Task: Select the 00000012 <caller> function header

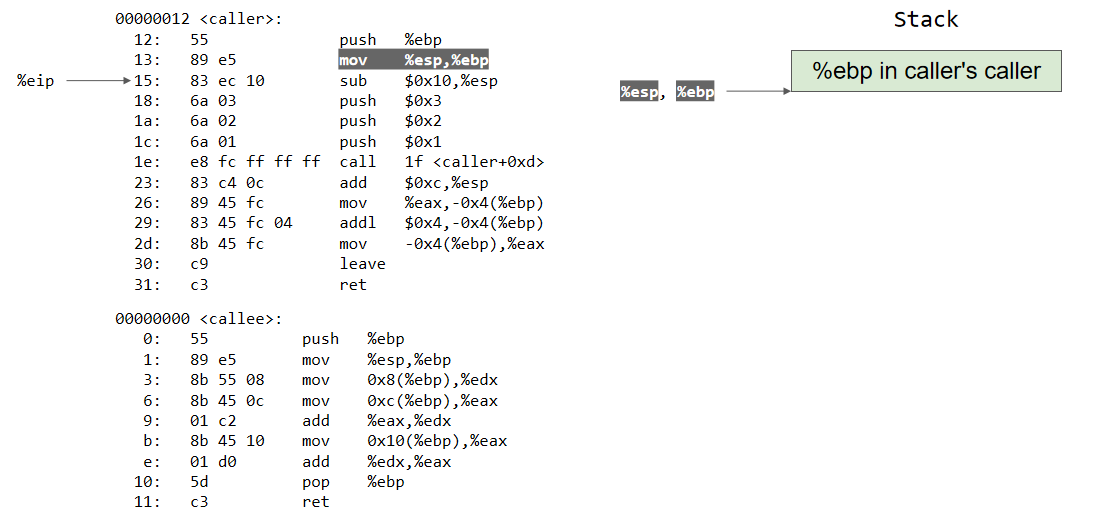Action: tap(198, 19)
